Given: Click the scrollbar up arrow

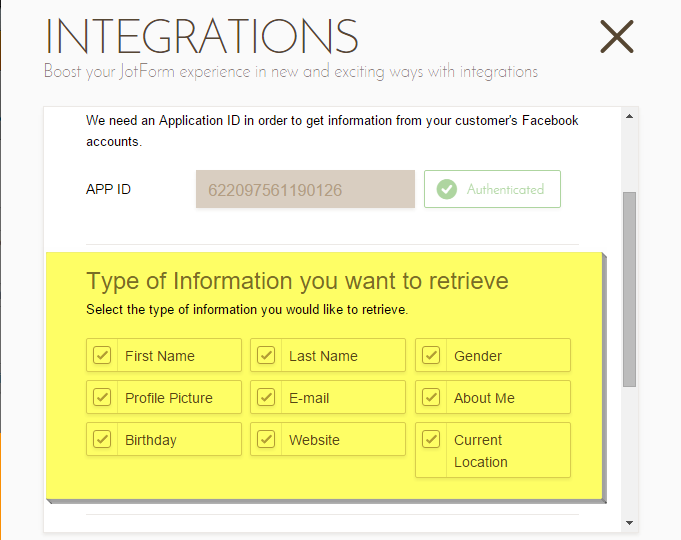Looking at the screenshot, I should [x=629, y=116].
